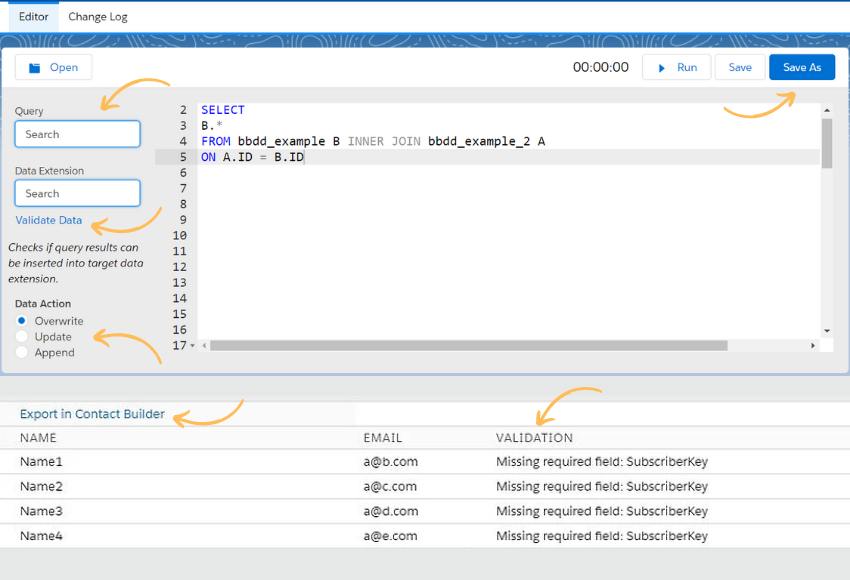Click the horizontal scrollbar right arrow
The width and height of the screenshot is (850, 580).
[x=813, y=345]
